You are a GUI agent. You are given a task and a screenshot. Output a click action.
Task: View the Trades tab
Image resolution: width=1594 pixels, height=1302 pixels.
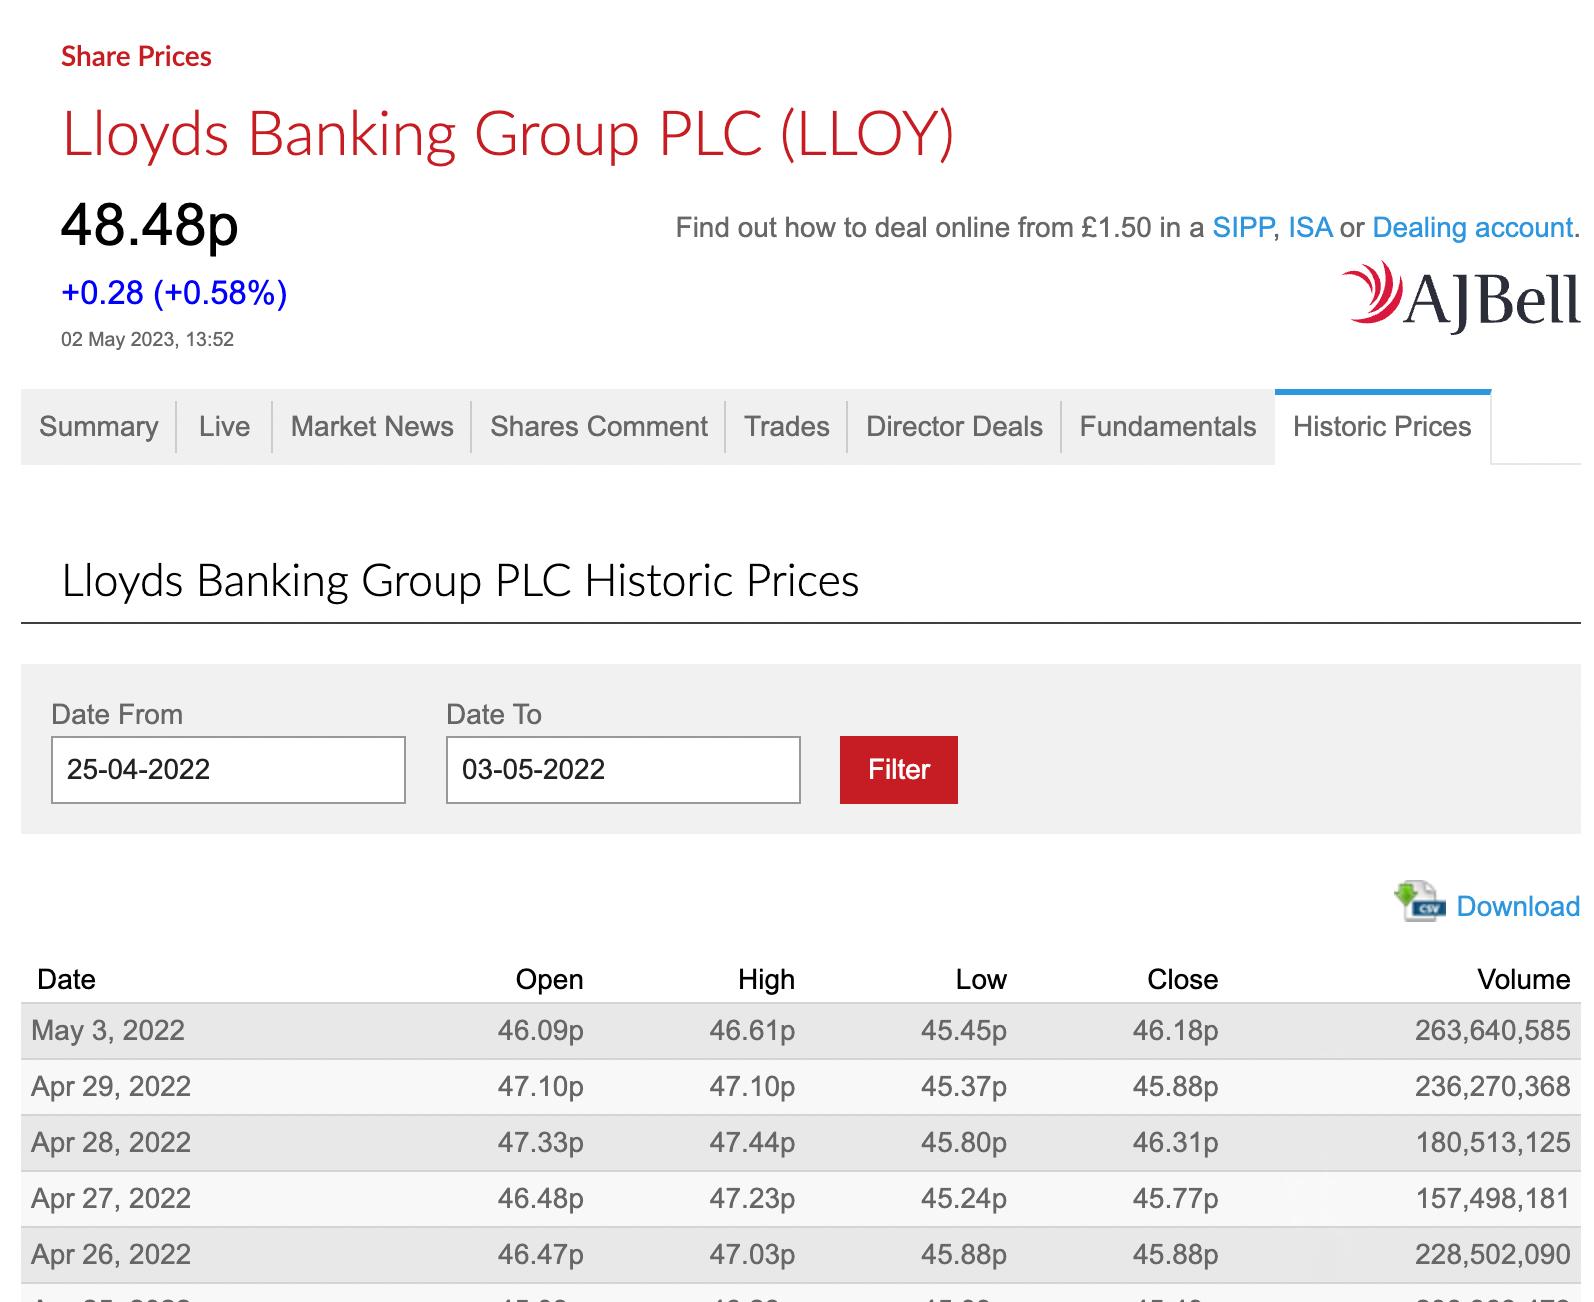coord(787,427)
